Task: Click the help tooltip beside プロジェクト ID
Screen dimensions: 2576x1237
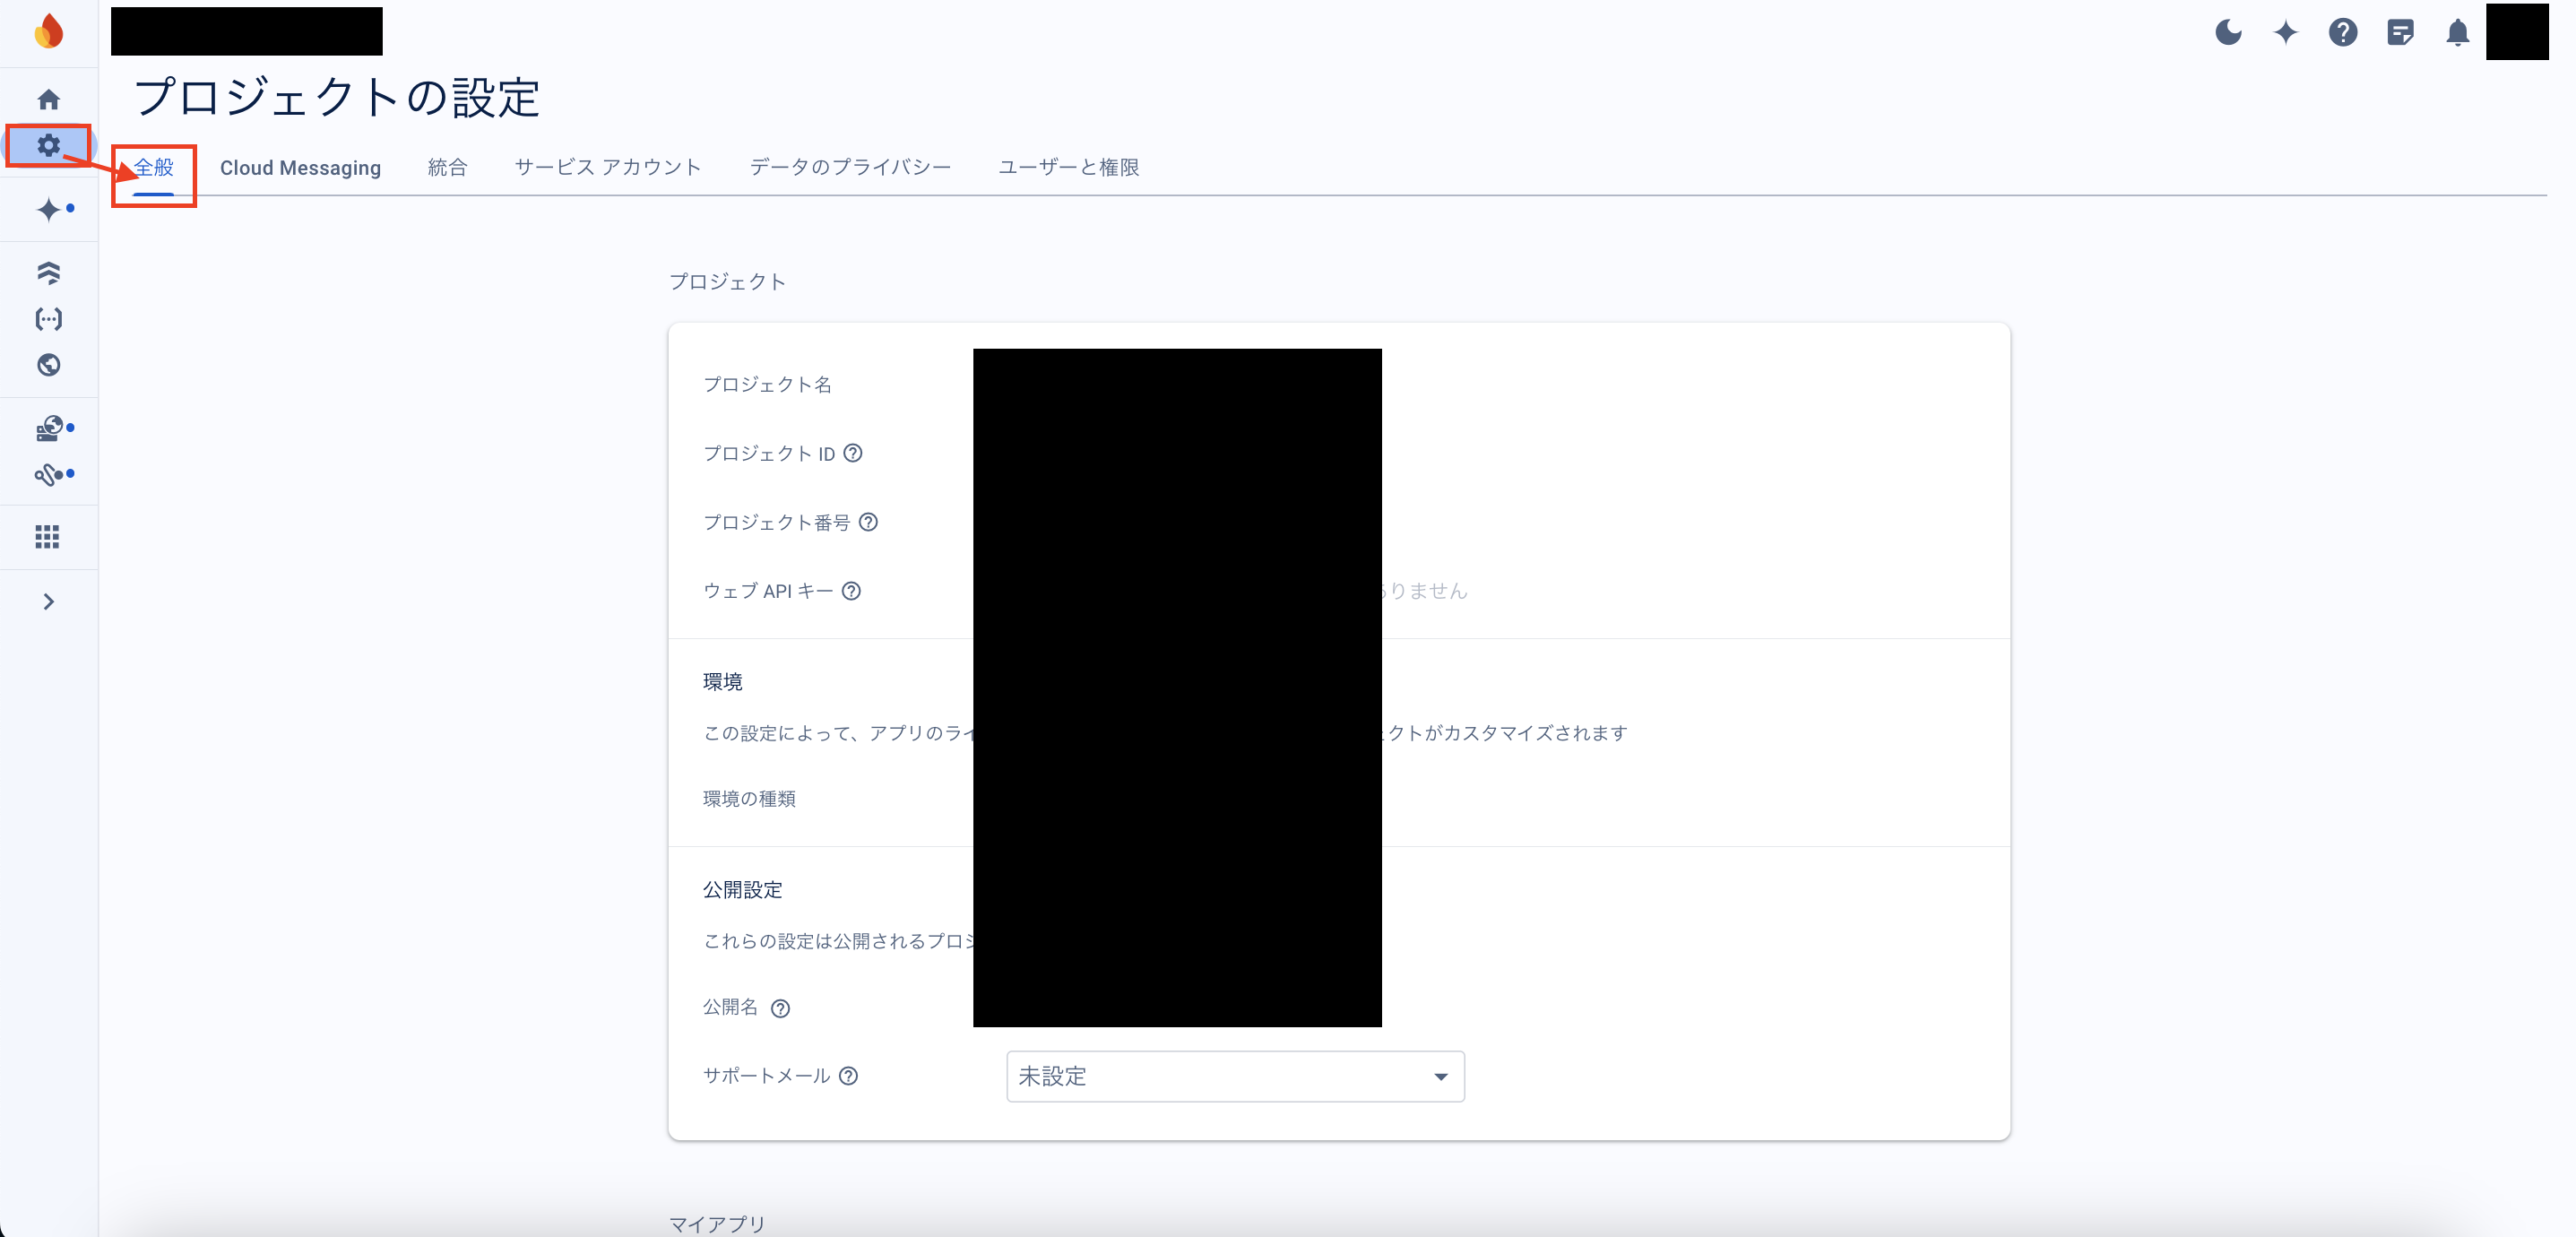Action: (852, 453)
